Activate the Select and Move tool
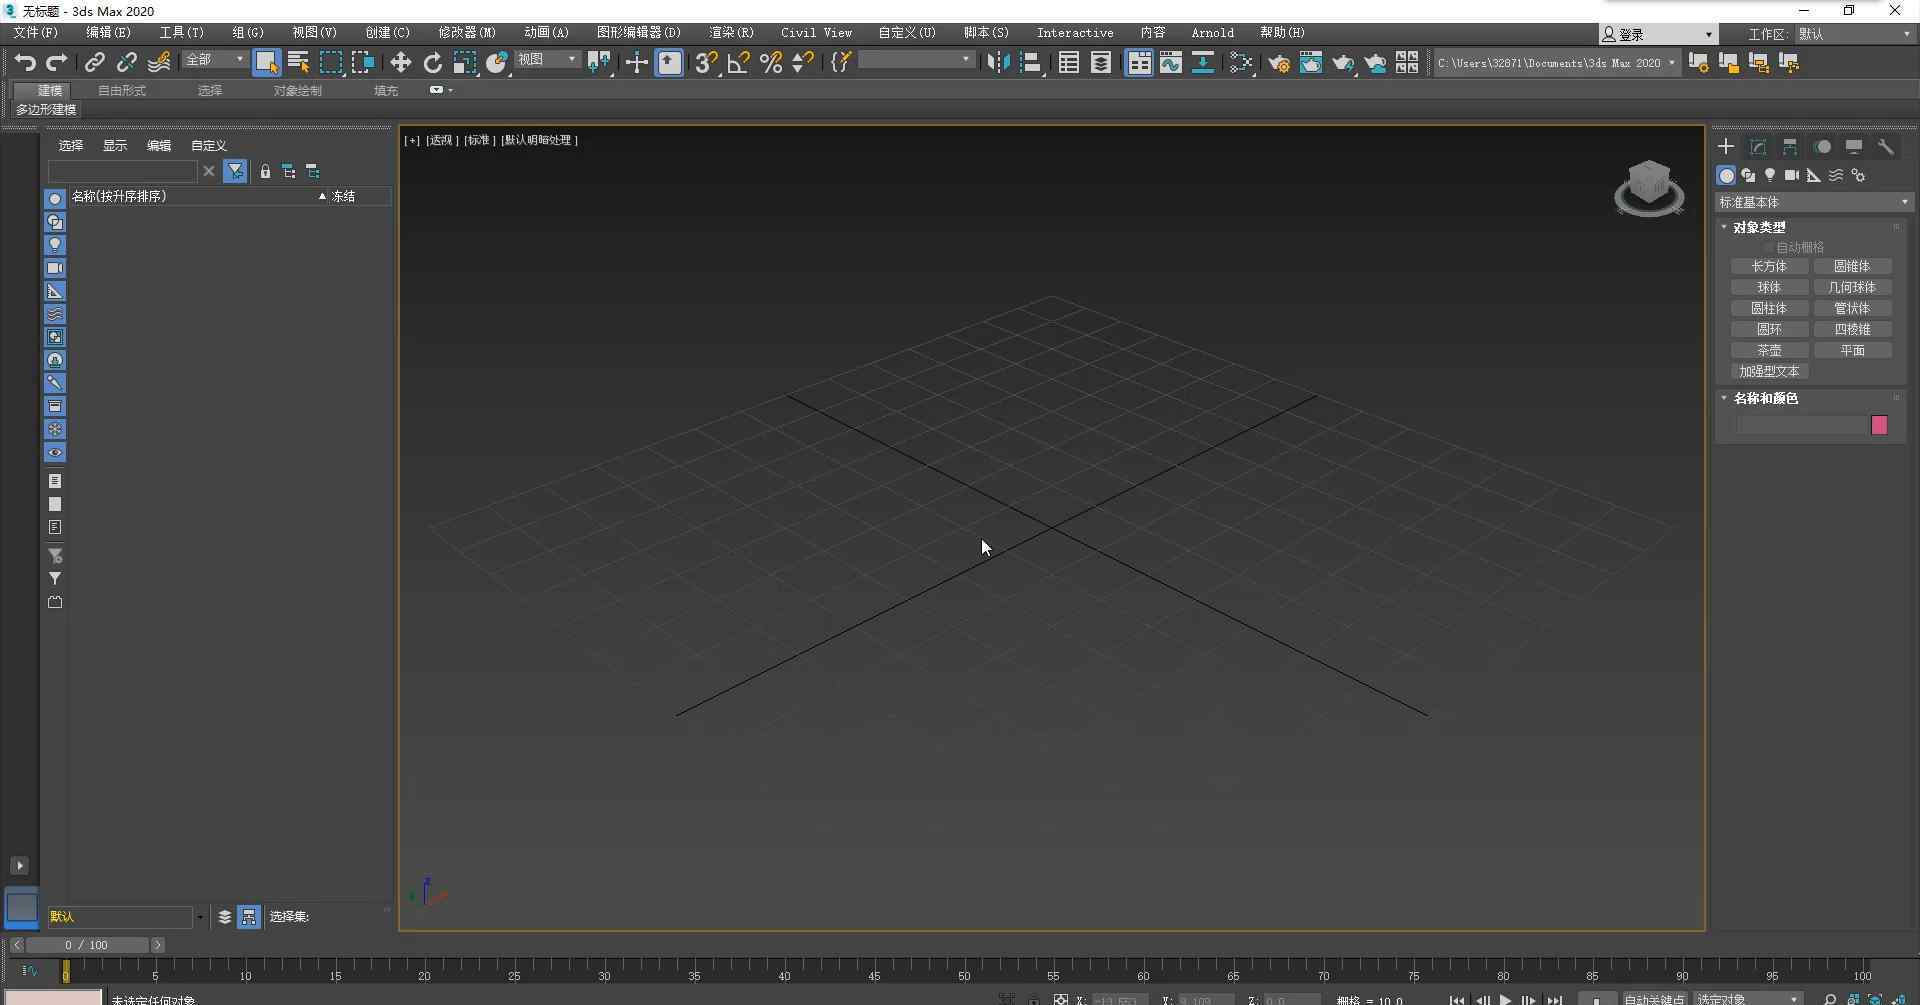 coord(400,63)
